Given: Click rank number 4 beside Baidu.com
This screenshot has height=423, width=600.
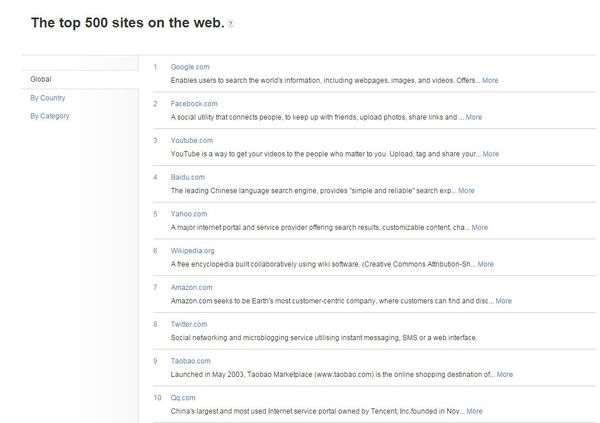Looking at the screenshot, I should coord(155,177).
